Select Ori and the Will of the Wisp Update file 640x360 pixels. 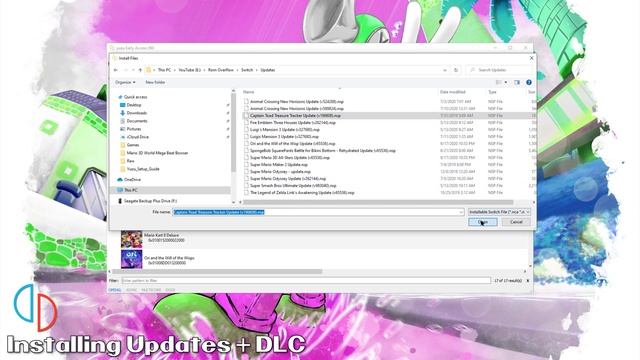pyautogui.click(x=292, y=144)
